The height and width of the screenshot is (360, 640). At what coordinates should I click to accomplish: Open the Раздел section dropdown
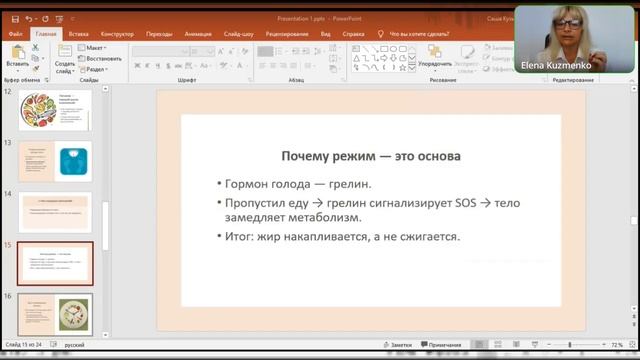click(93, 69)
